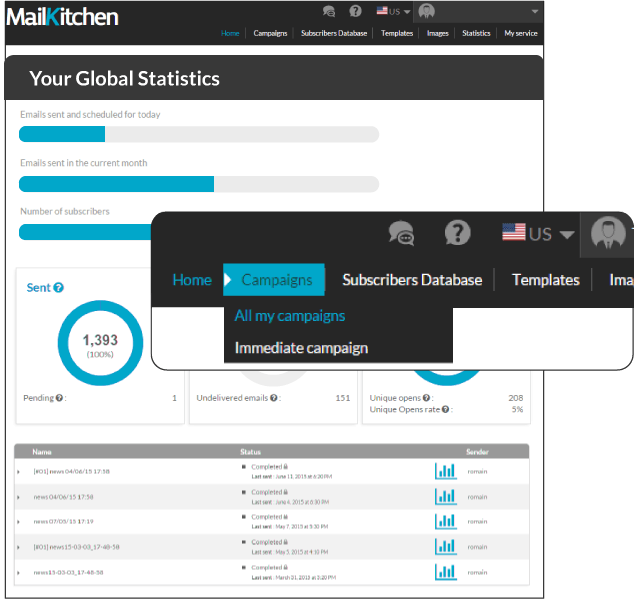Click the MailKitchen logo
Viewport: 639px width, 604px height.
(x=62, y=17)
